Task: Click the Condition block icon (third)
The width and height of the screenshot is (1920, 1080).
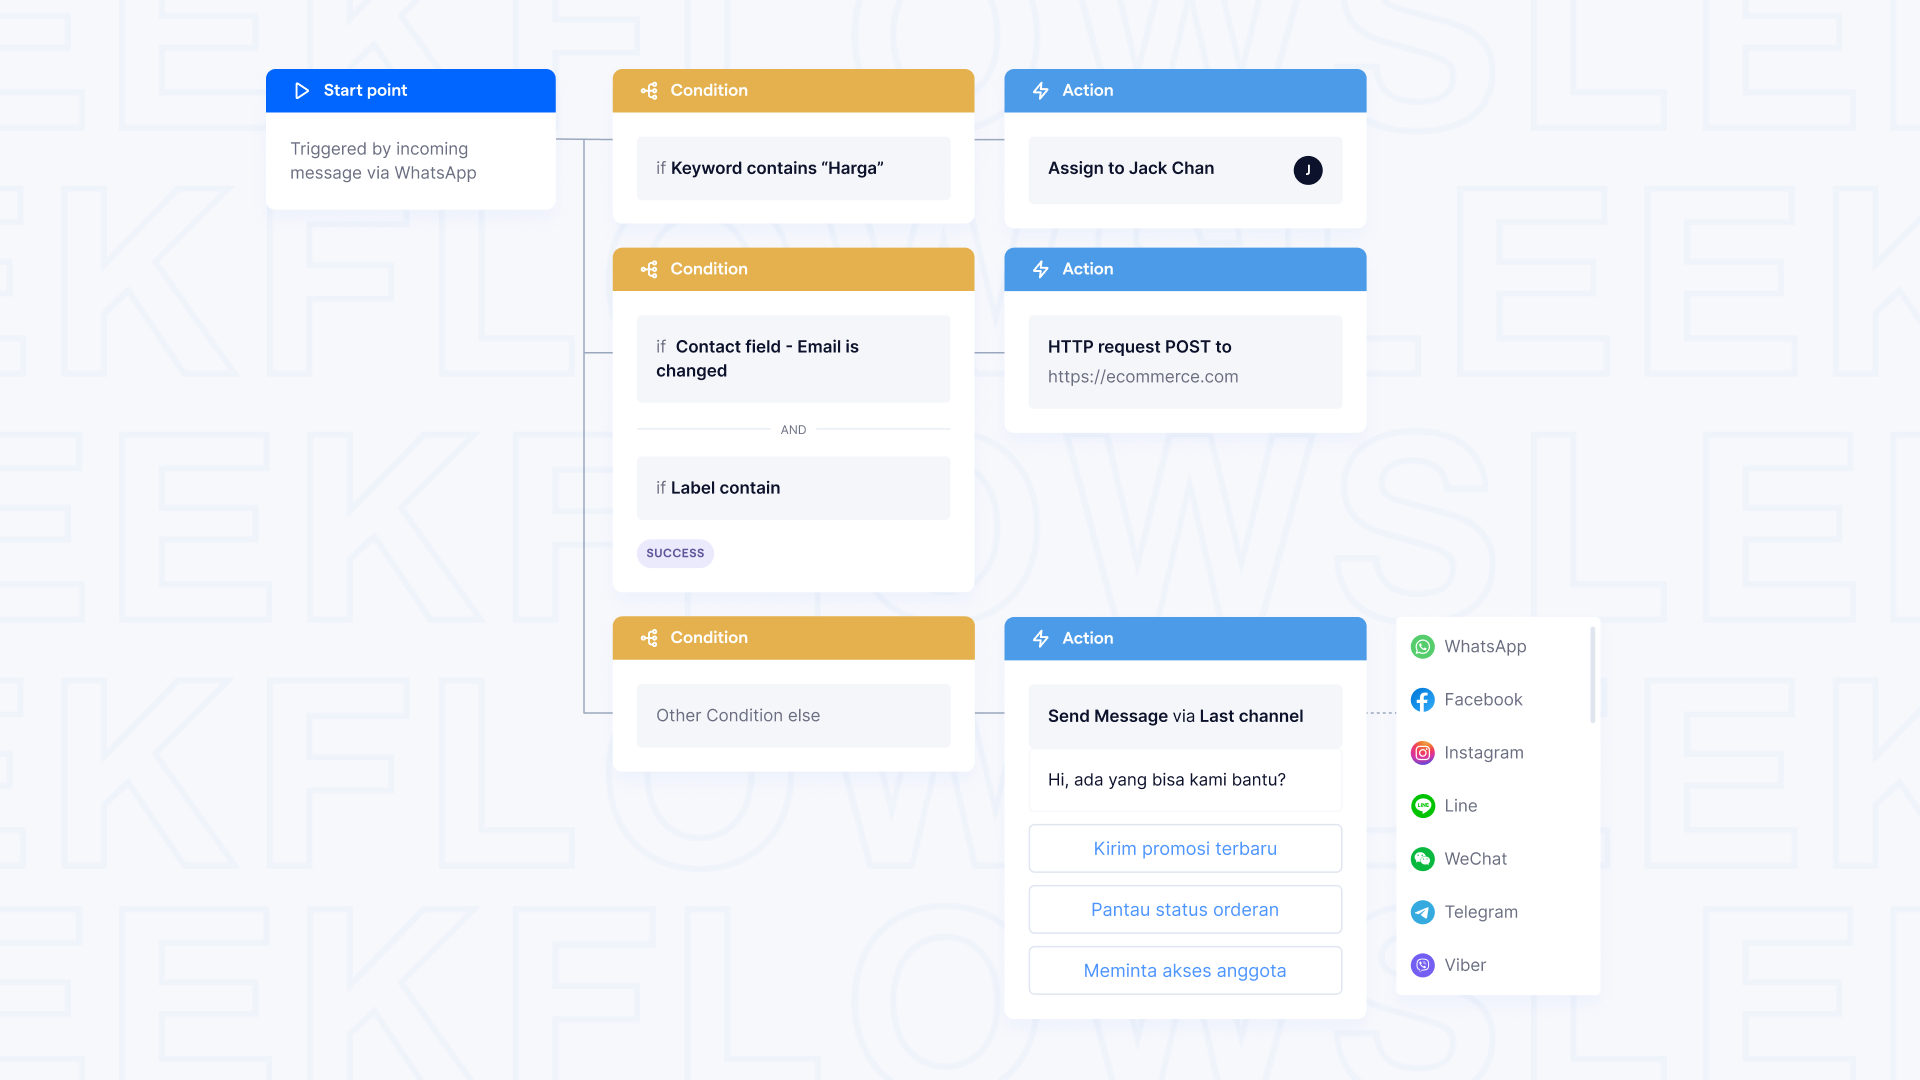Action: pos(649,638)
